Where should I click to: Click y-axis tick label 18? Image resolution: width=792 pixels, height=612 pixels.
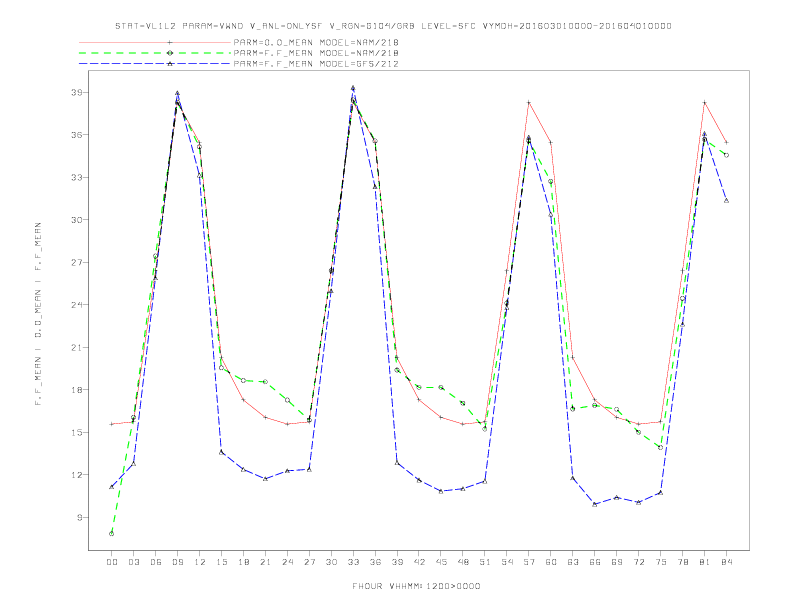77,390
